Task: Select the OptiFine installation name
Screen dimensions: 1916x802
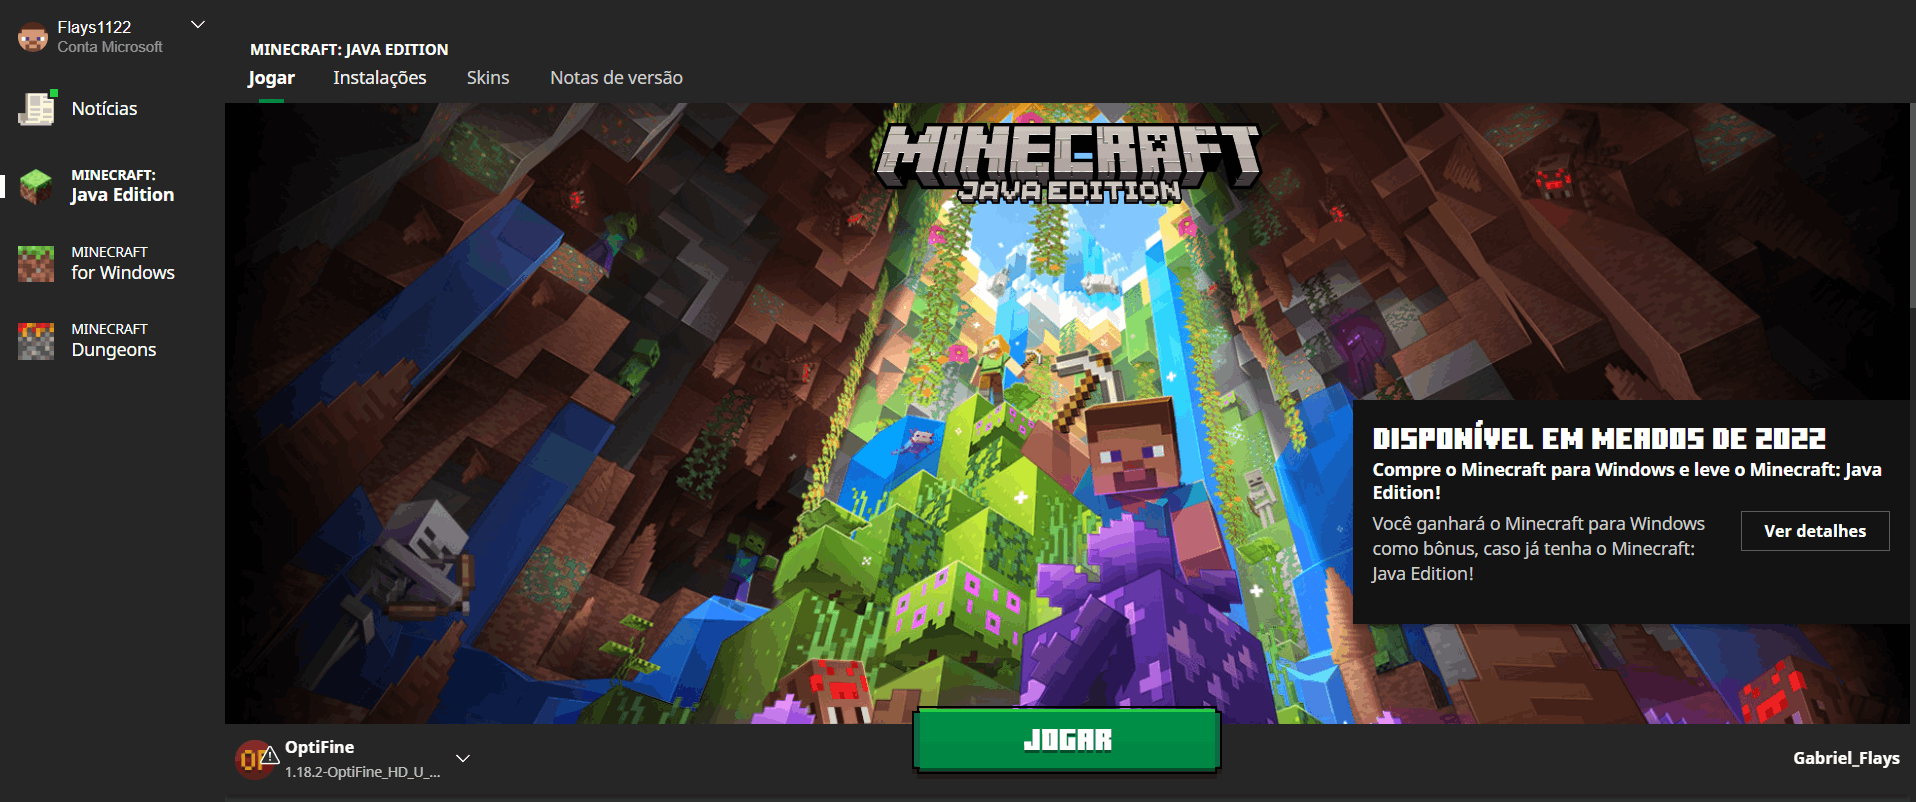Action: [319, 747]
